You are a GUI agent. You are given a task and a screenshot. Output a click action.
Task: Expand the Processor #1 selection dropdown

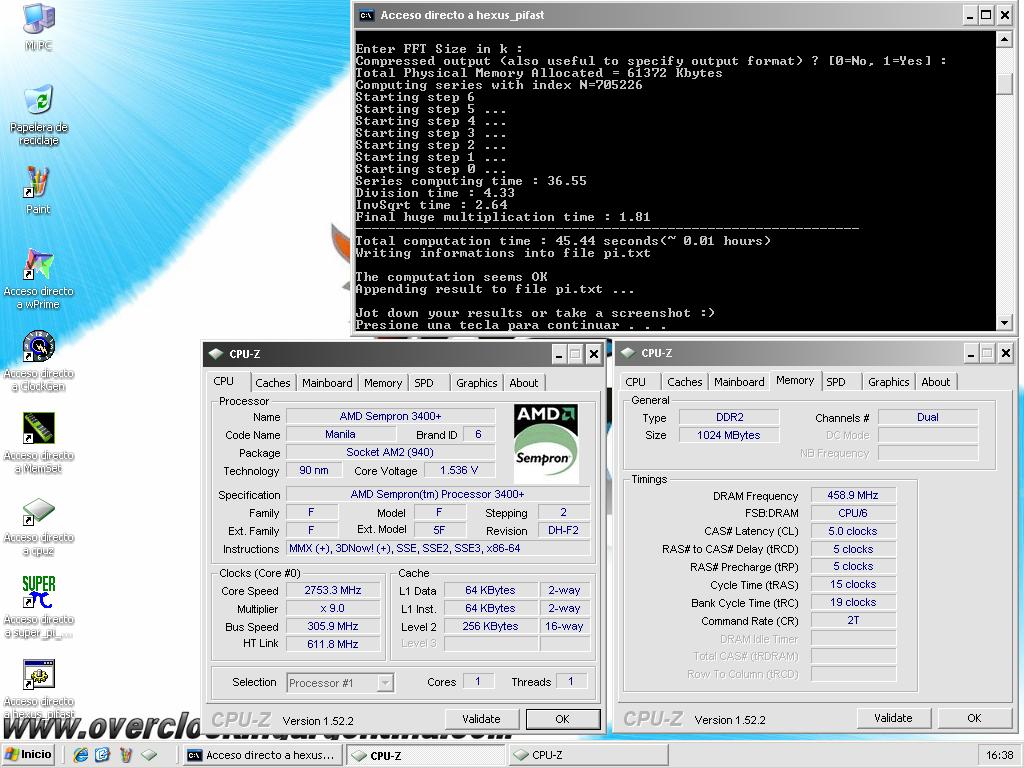385,683
